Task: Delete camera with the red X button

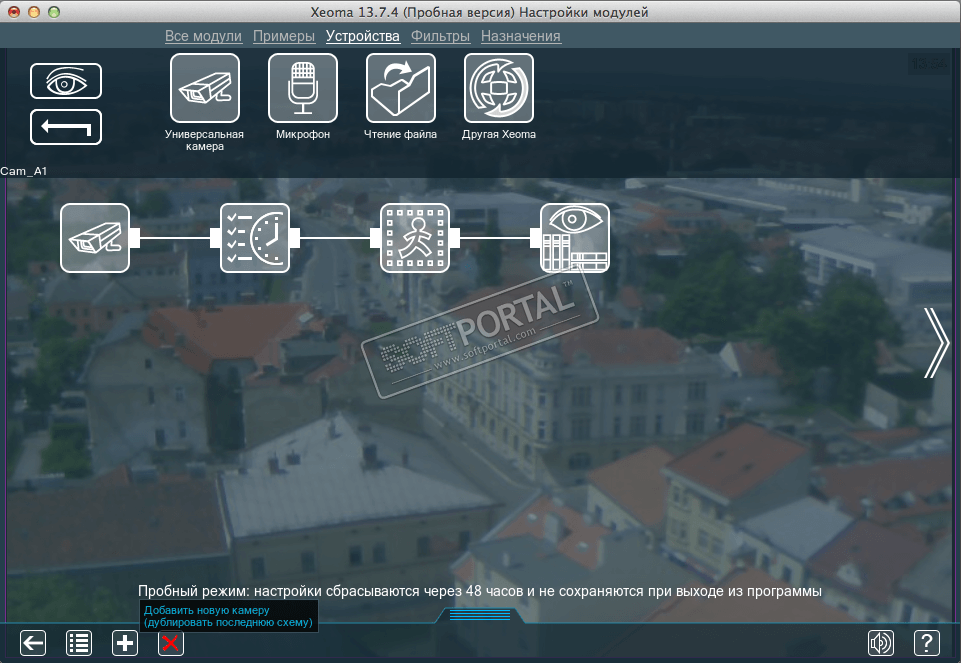Action: 170,643
